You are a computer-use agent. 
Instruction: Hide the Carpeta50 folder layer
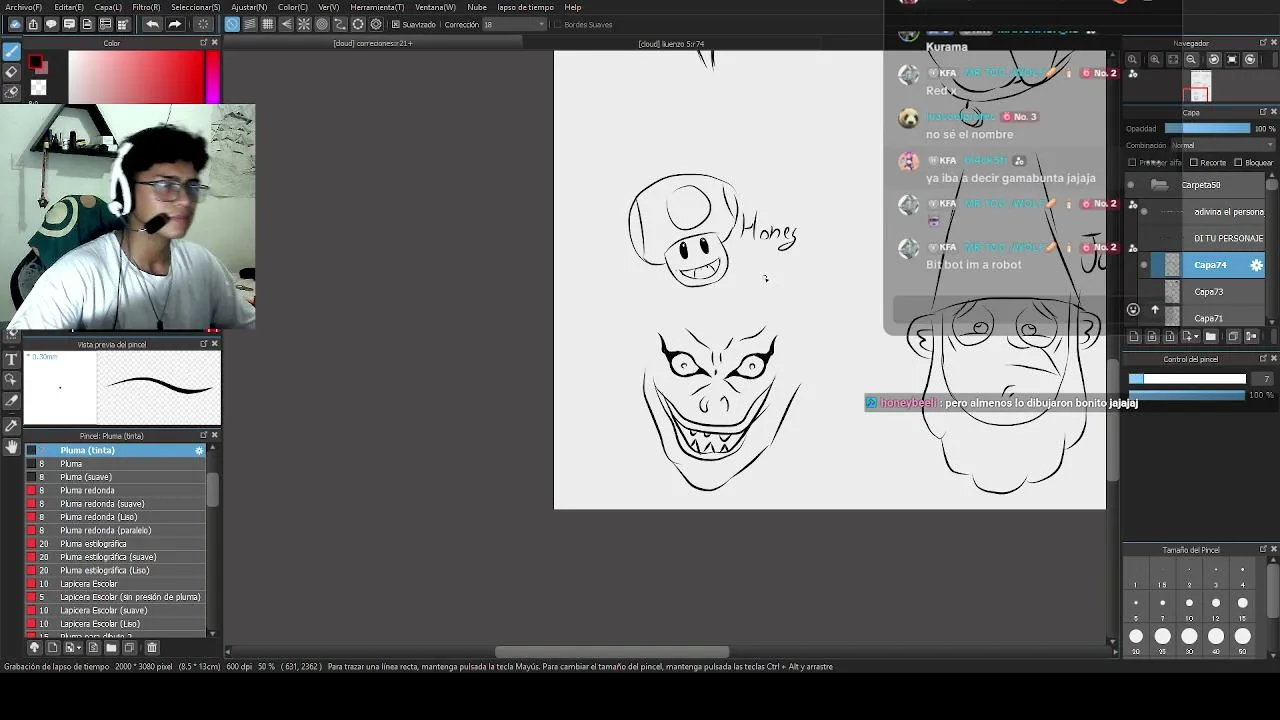(x=1131, y=185)
